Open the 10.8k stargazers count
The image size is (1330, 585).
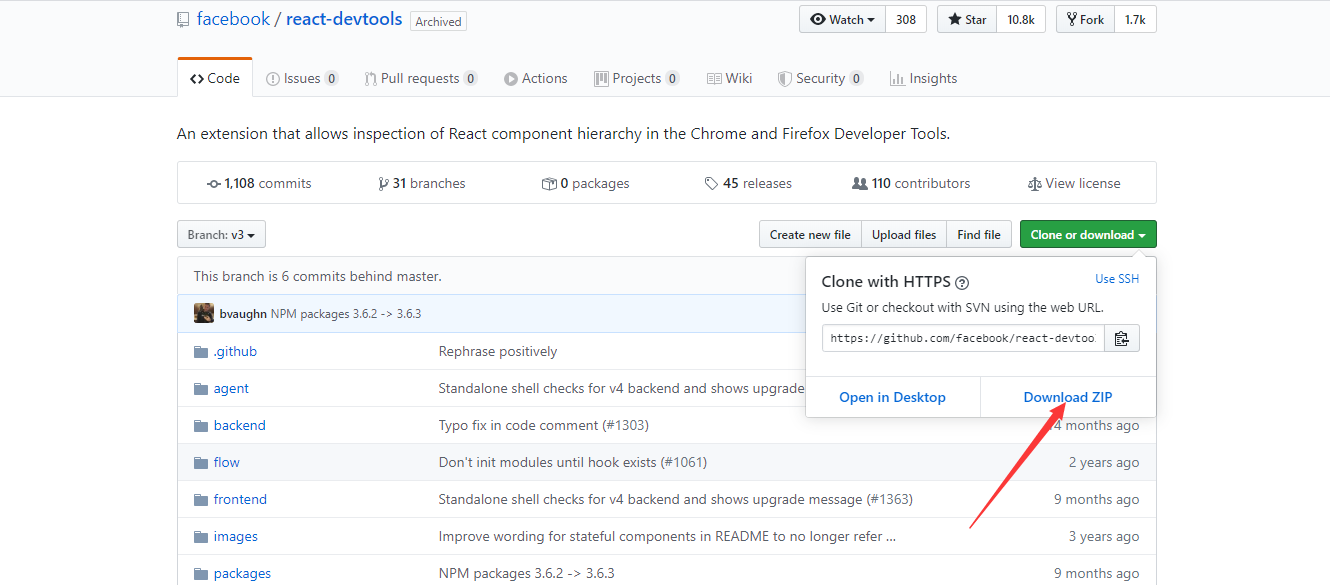tap(1021, 19)
